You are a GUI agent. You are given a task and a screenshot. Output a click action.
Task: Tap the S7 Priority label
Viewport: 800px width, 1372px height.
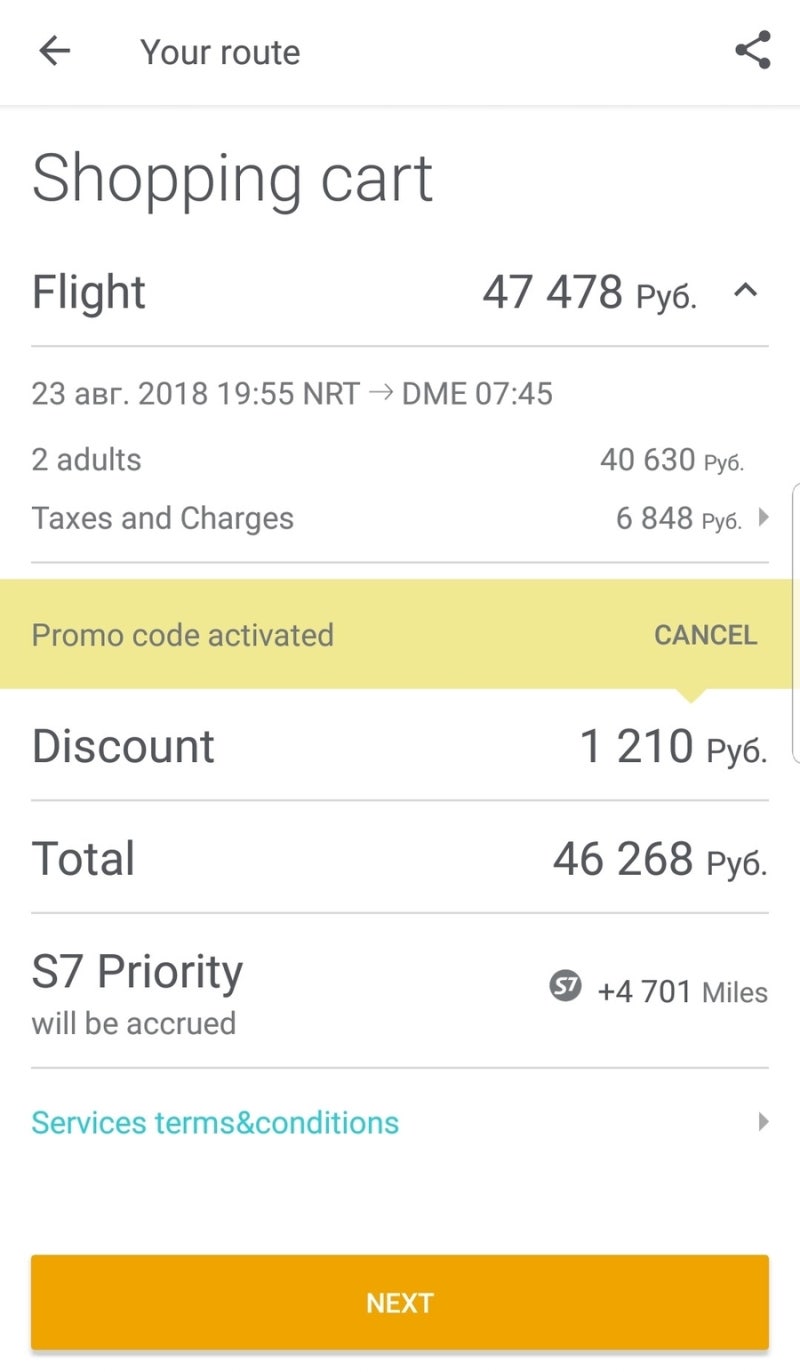coord(137,972)
